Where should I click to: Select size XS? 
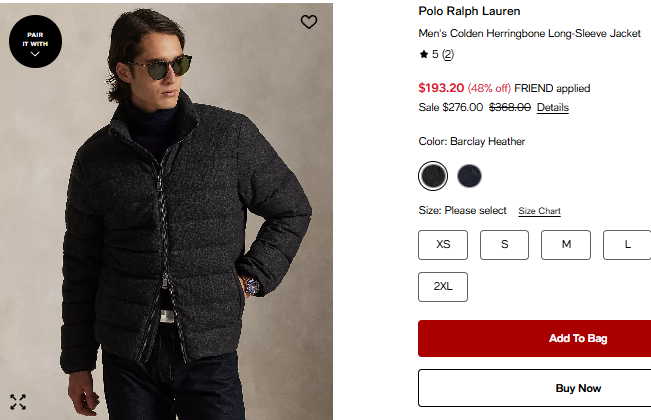point(443,245)
